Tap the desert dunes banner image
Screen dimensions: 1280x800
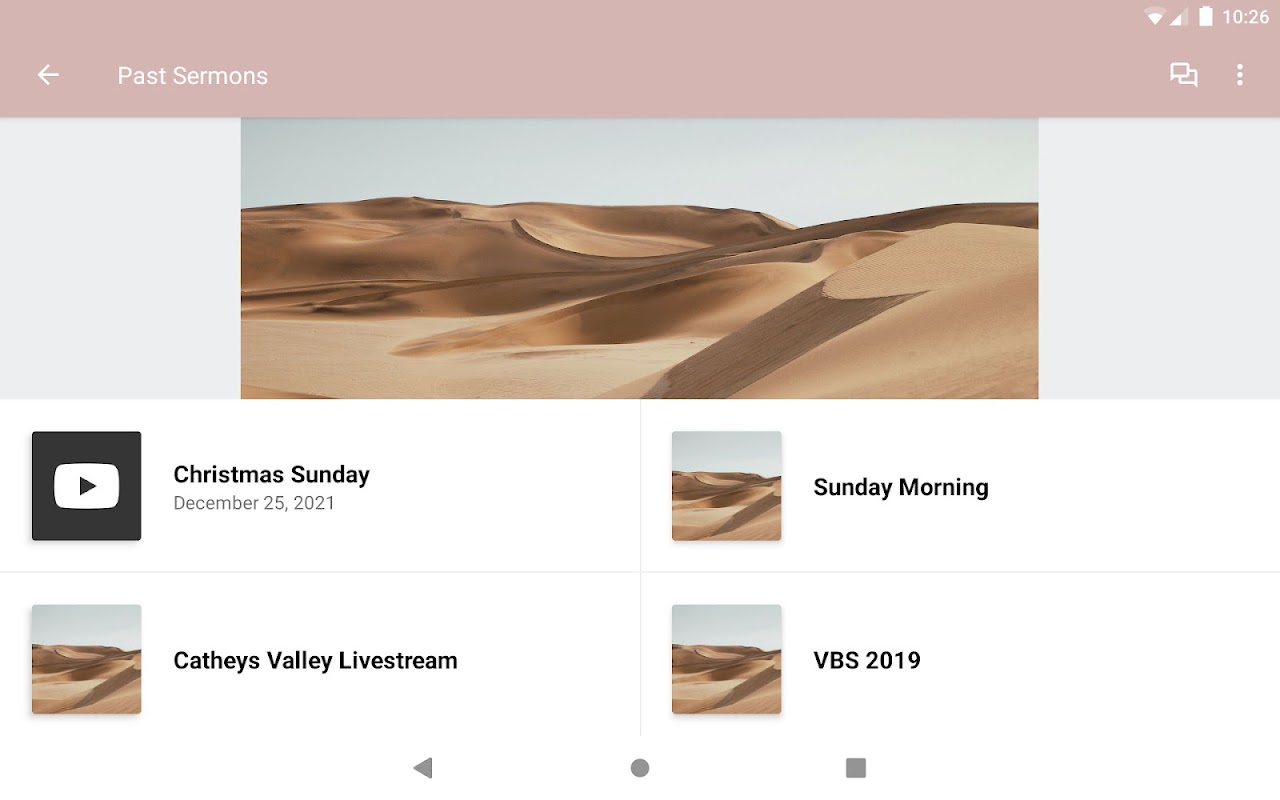click(x=639, y=258)
